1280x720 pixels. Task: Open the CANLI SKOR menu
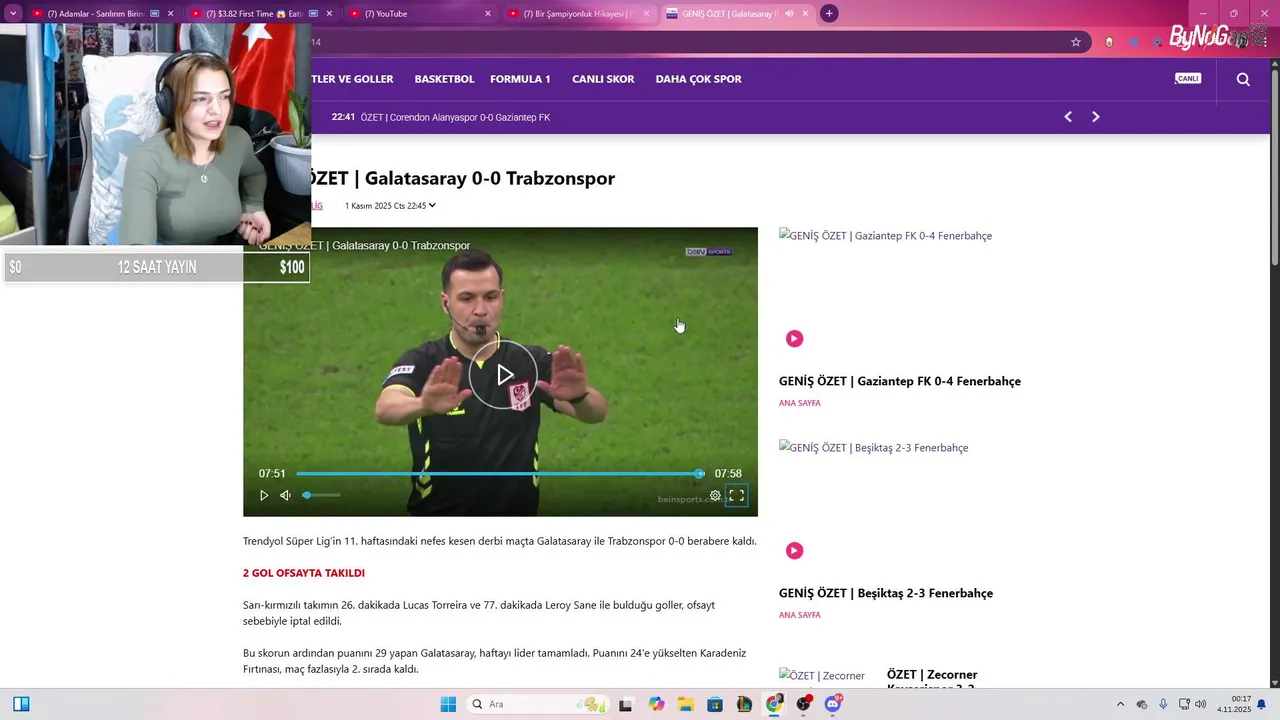pos(603,79)
